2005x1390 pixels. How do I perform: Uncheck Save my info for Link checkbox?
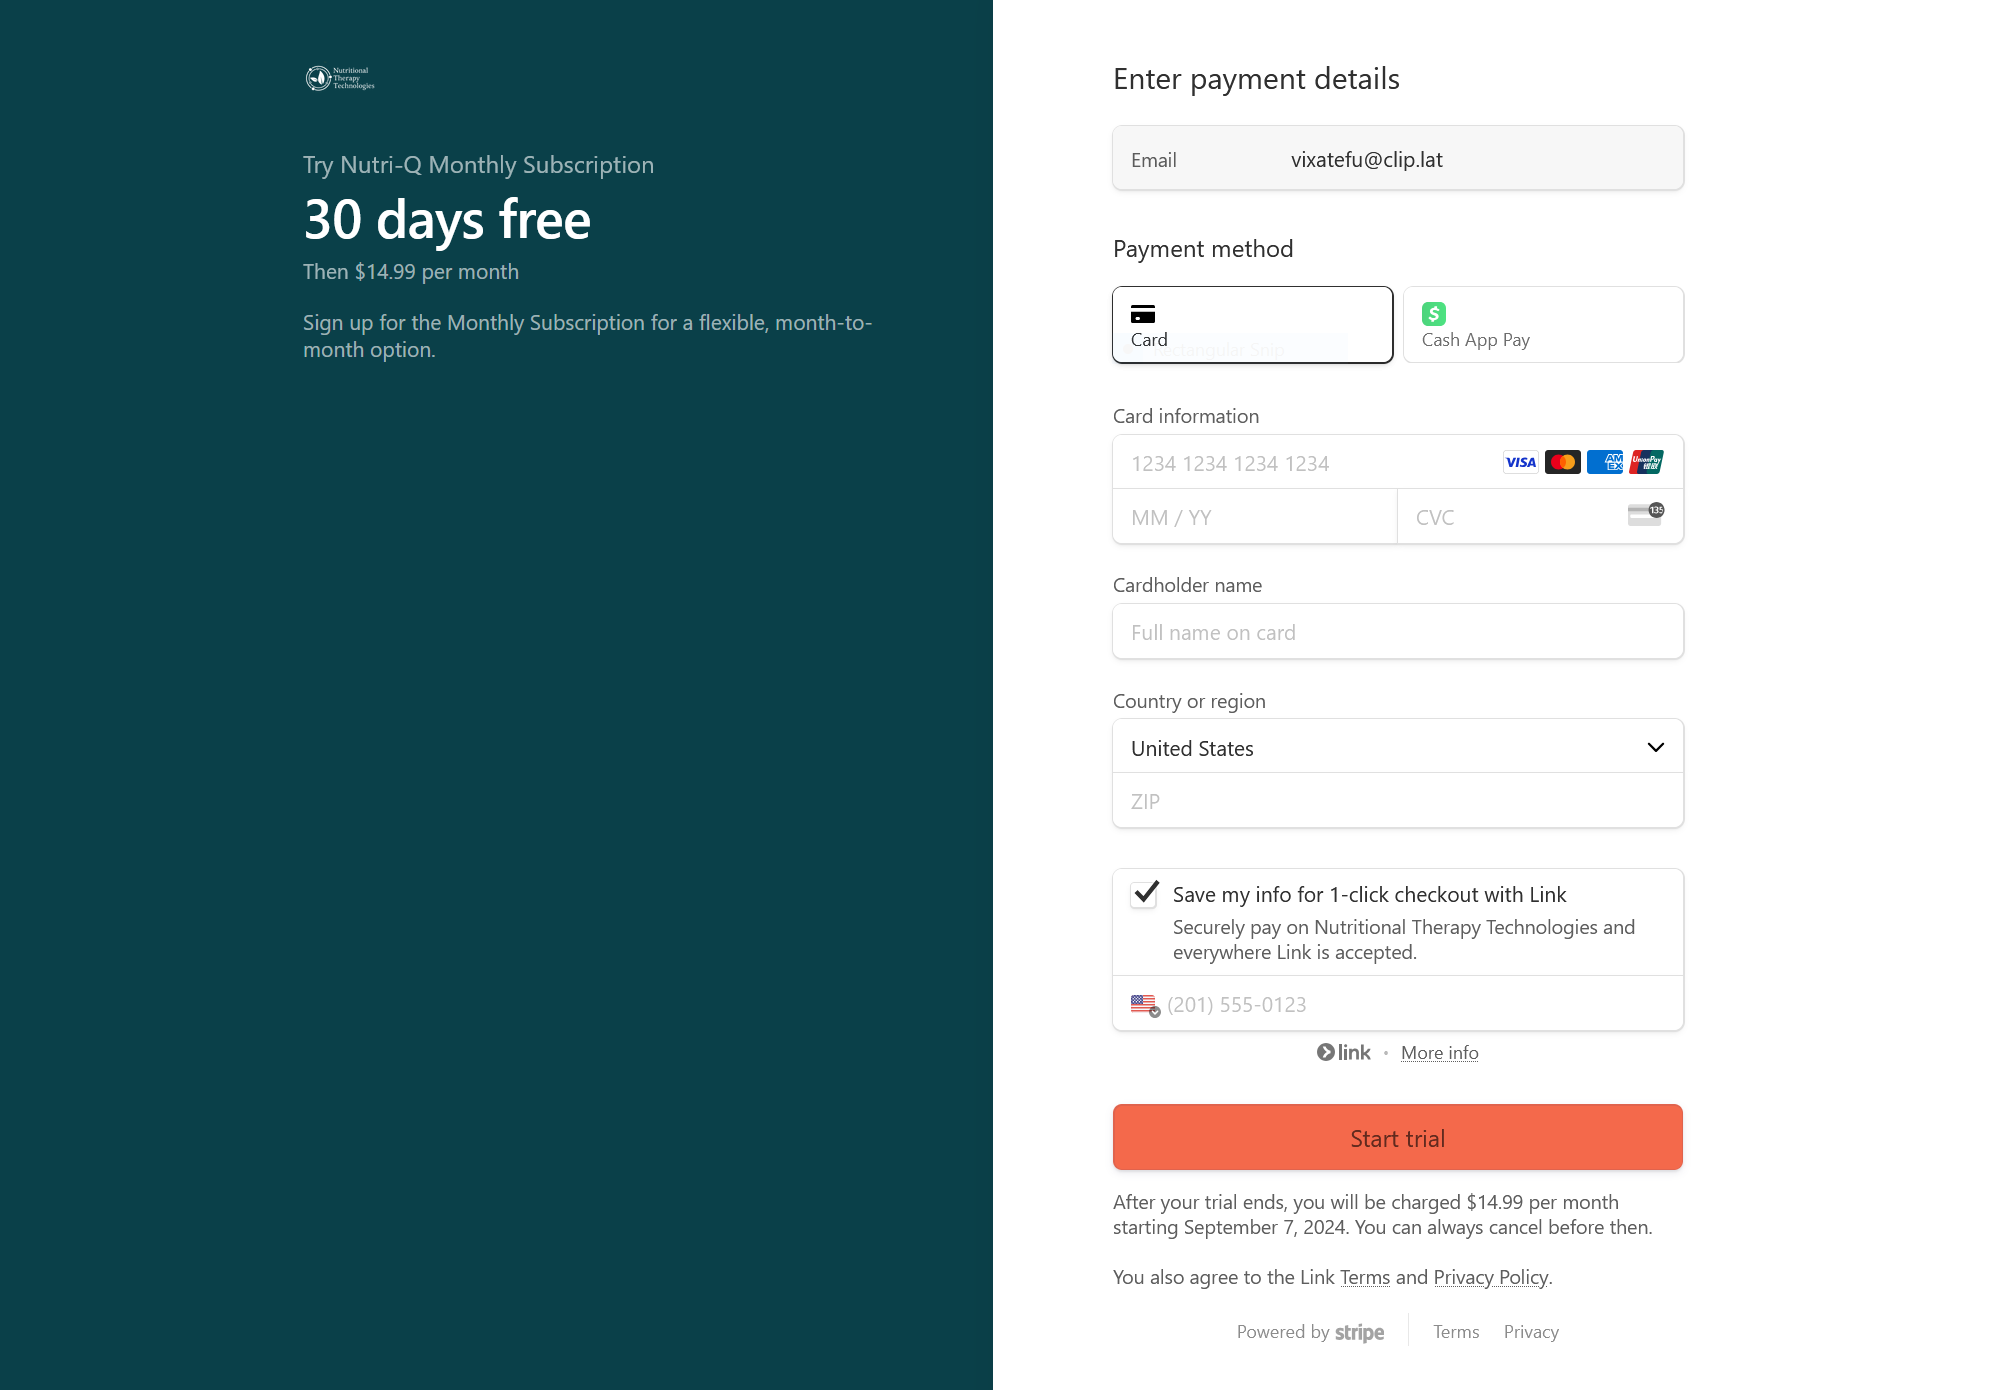point(1145,893)
